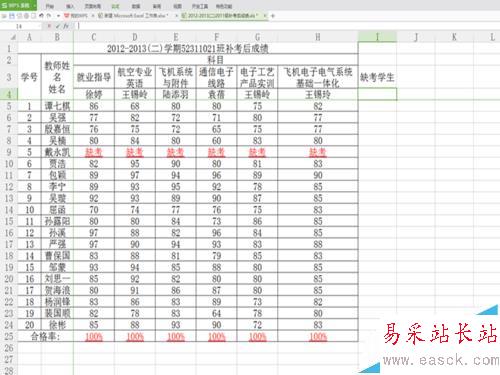The image size is (500, 375).
Task: Click the 电子工艺产品实训 subject cell
Action: pyautogui.click(x=257, y=77)
